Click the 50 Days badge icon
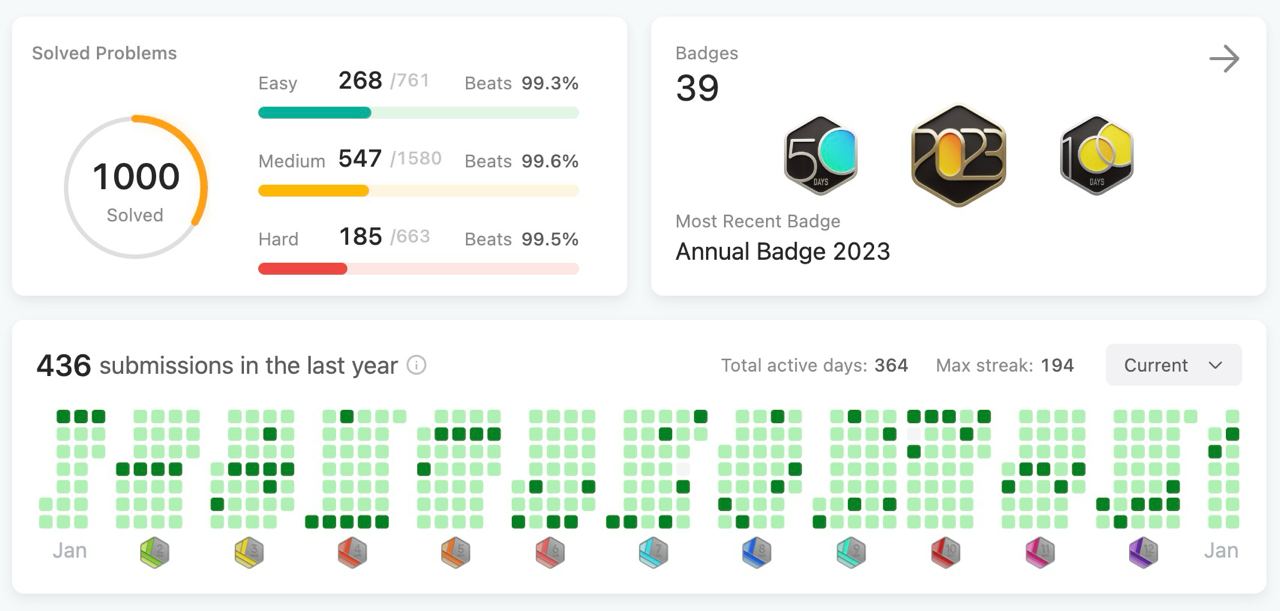1280x611 pixels. [x=821, y=155]
